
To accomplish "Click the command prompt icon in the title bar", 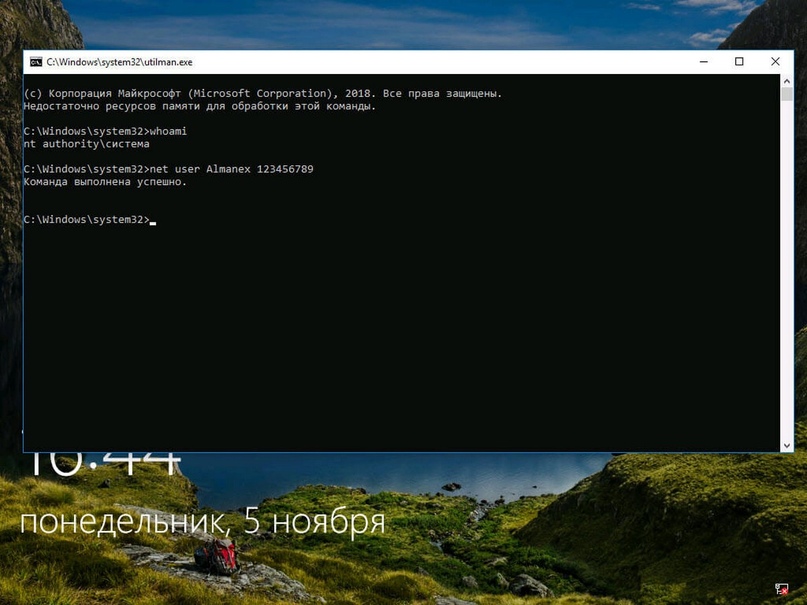I will [36, 62].
